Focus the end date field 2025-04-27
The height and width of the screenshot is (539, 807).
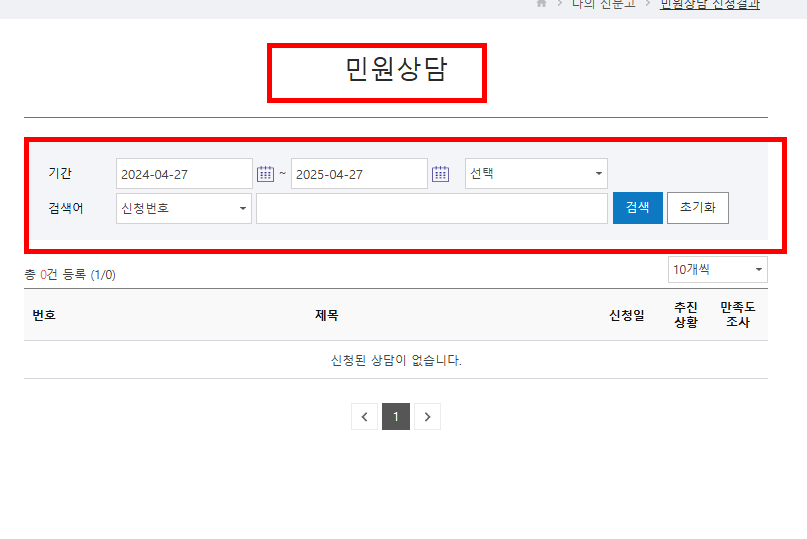point(359,174)
